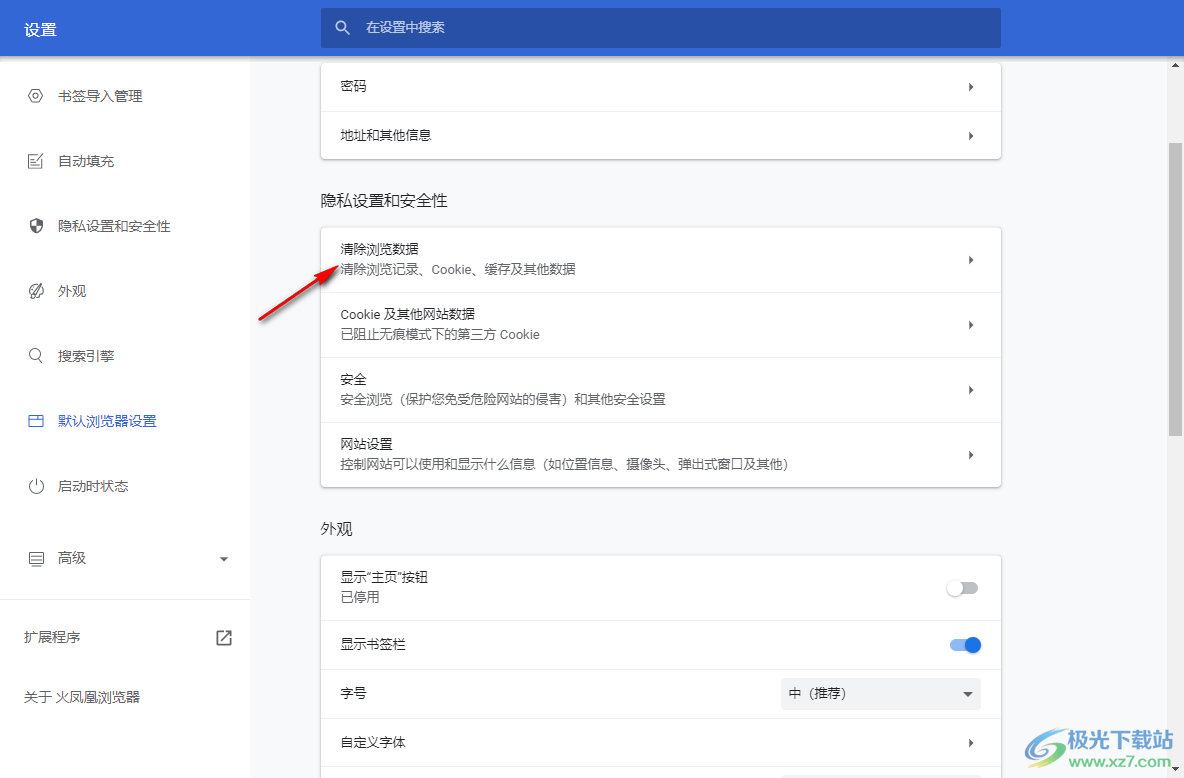Click the 高级 list icon in sidebar
Viewport: 1184px width, 778px height.
coord(35,558)
